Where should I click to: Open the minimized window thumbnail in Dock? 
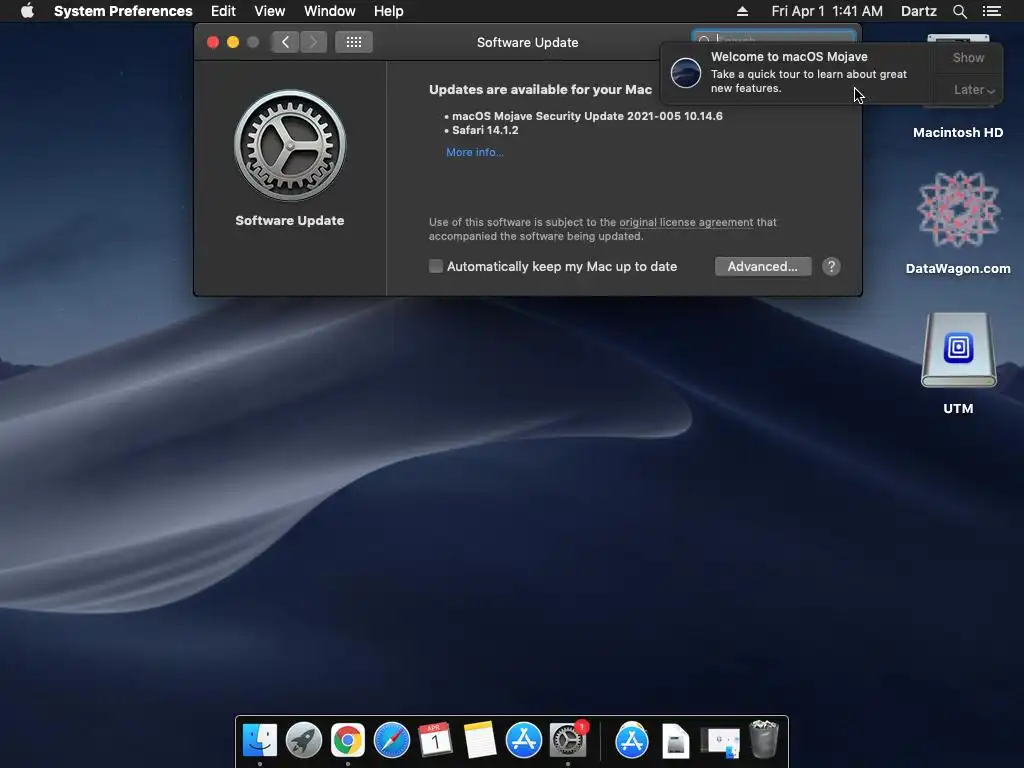pyautogui.click(x=720, y=743)
